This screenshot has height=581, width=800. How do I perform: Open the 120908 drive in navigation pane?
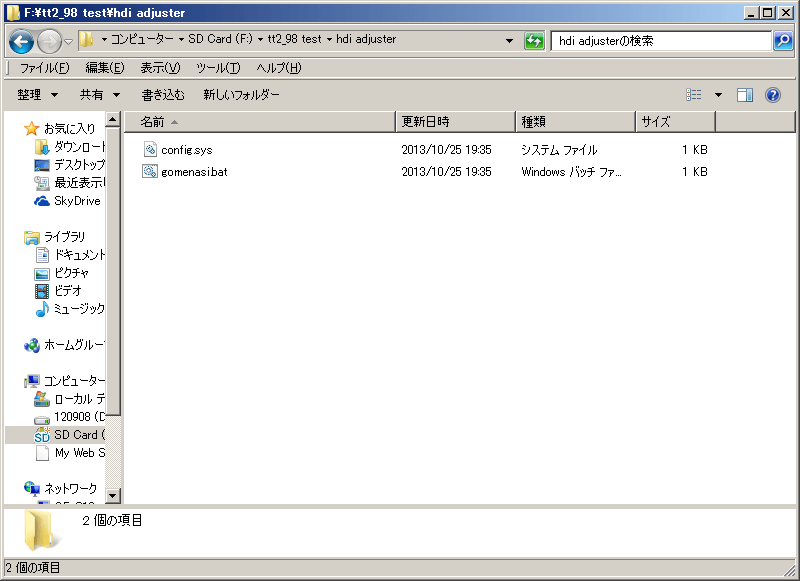[79, 417]
